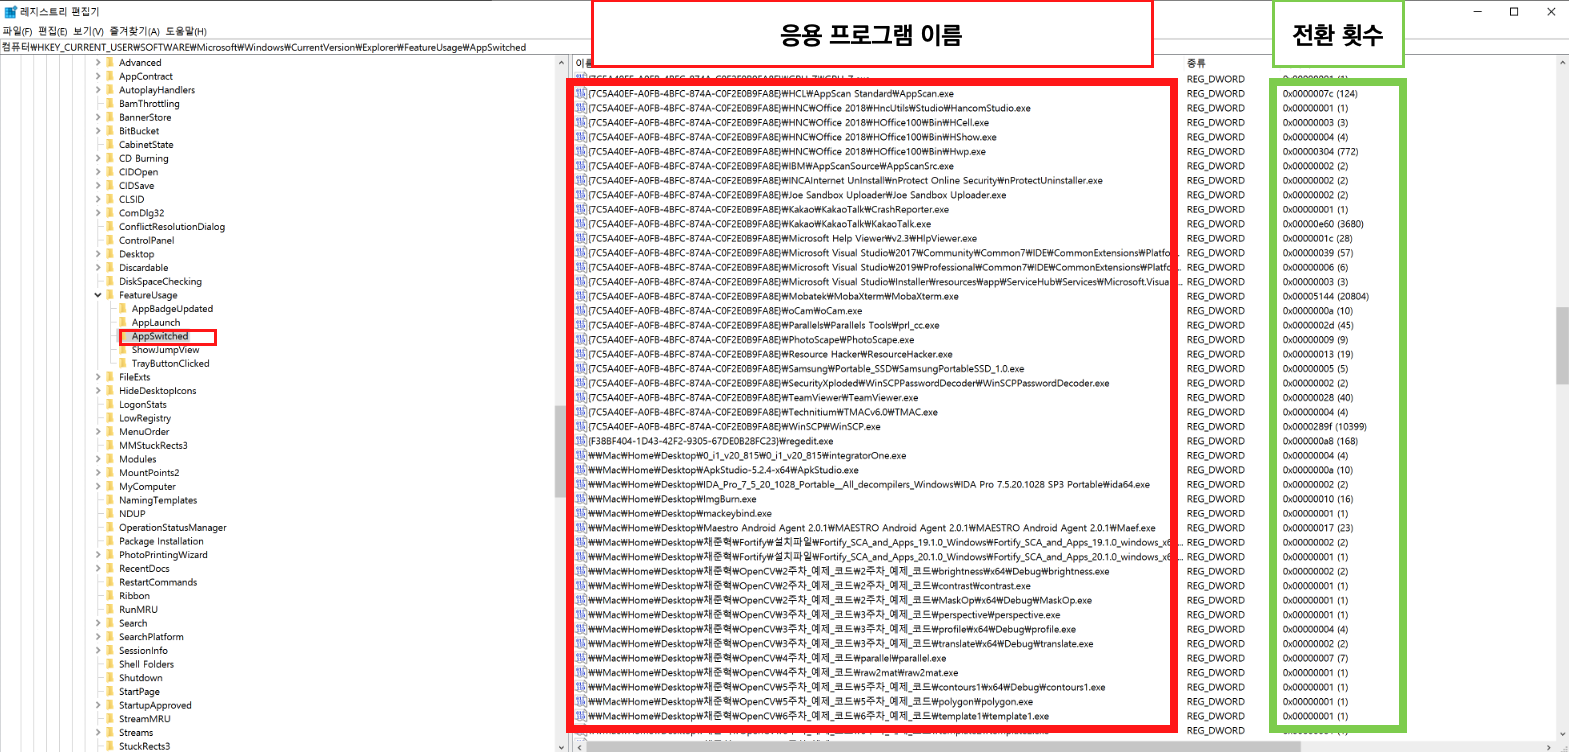Click DWORD icon of the MobaXterm.exe entry
The image size is (1569, 752).
580,297
